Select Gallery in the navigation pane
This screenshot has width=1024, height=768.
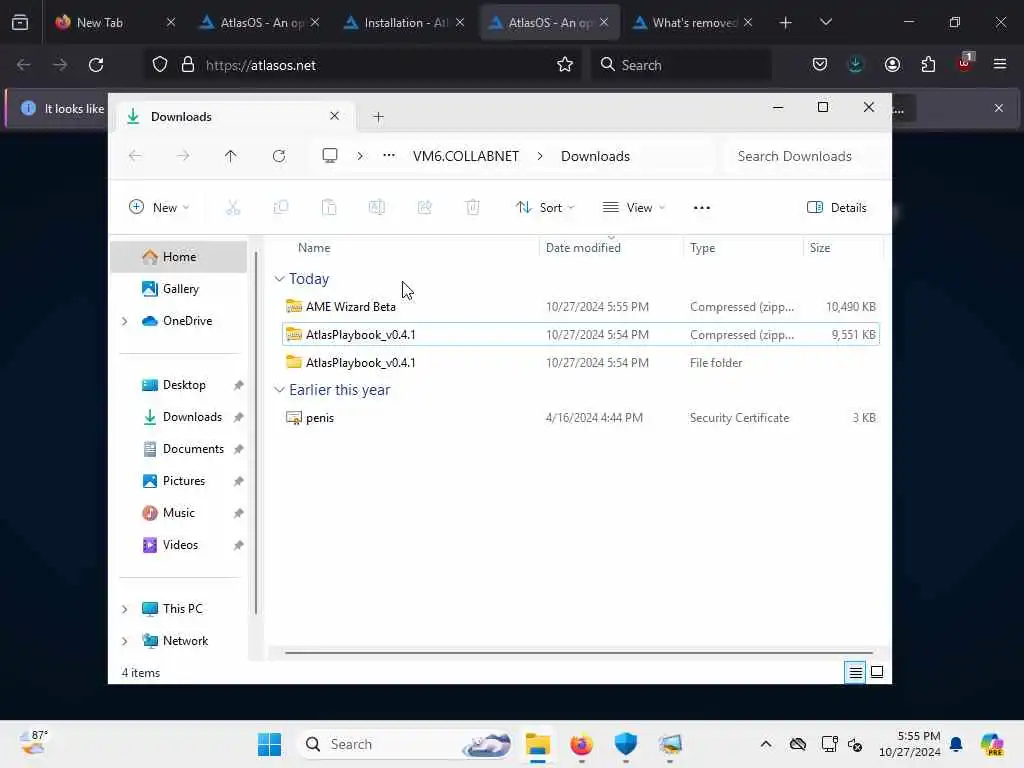point(179,289)
